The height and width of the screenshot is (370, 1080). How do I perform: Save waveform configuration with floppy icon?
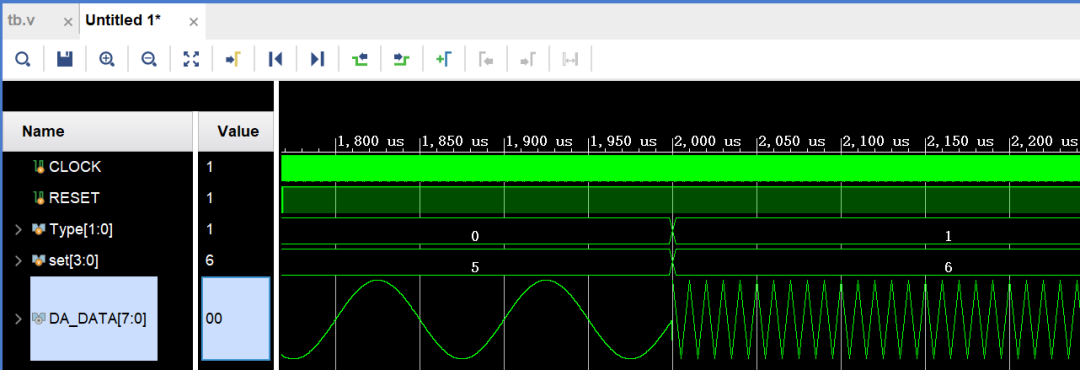click(x=65, y=59)
